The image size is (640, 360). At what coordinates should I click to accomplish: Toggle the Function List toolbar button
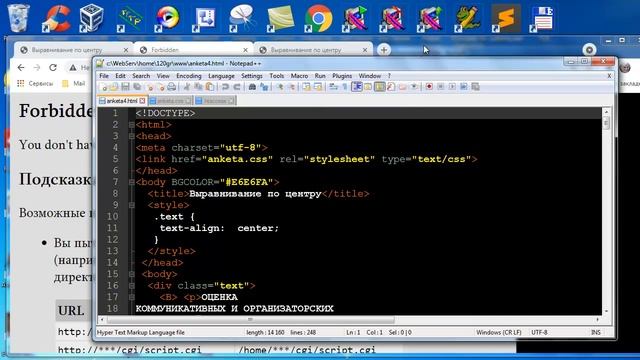tap(391, 87)
